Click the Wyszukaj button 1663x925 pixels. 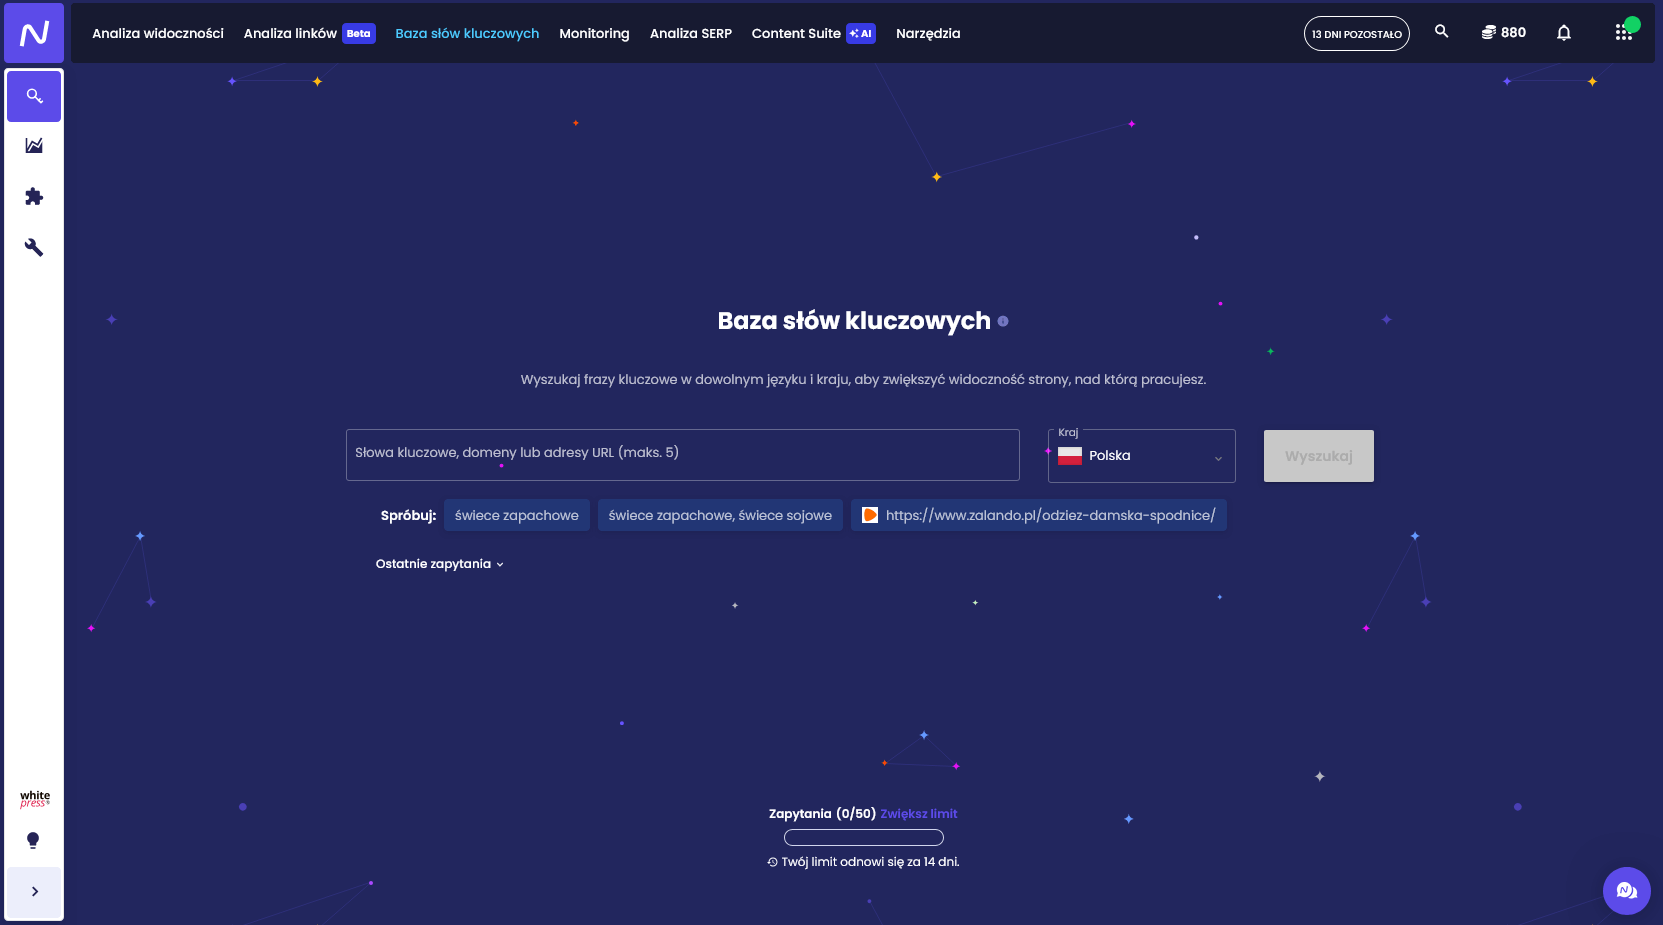pos(1318,456)
